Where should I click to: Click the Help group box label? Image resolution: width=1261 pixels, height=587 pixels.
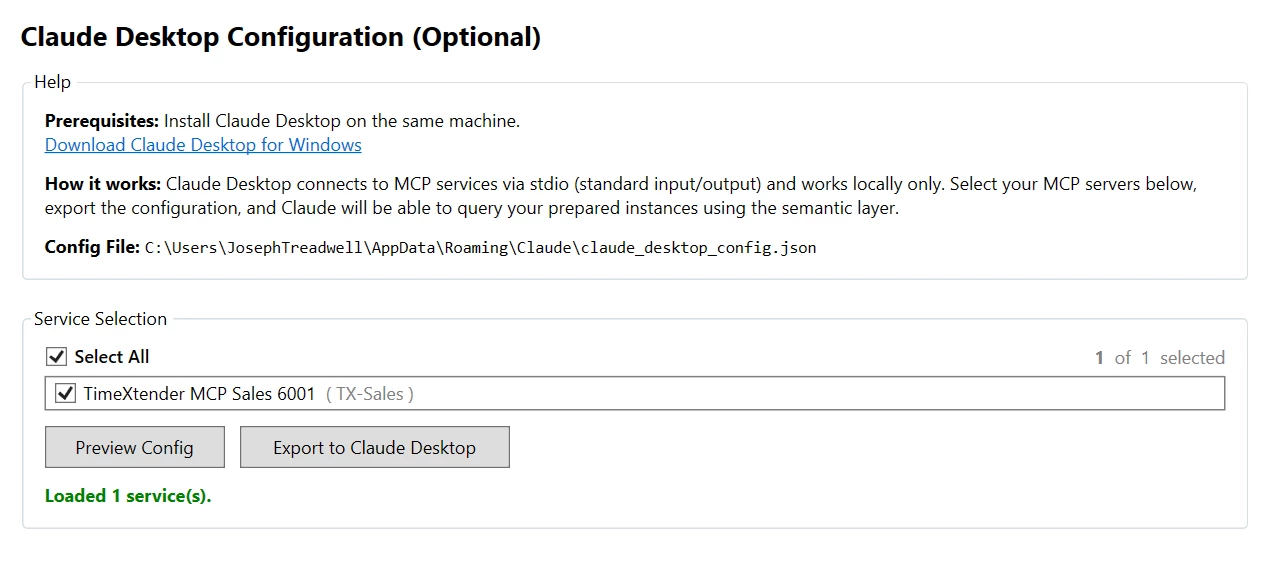[x=52, y=82]
